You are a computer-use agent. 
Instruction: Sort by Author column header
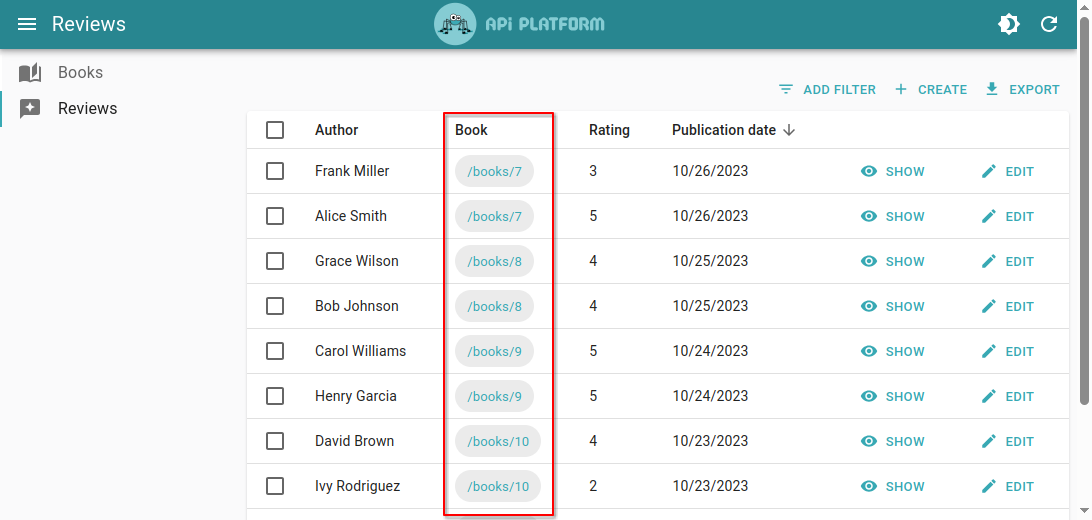336,130
